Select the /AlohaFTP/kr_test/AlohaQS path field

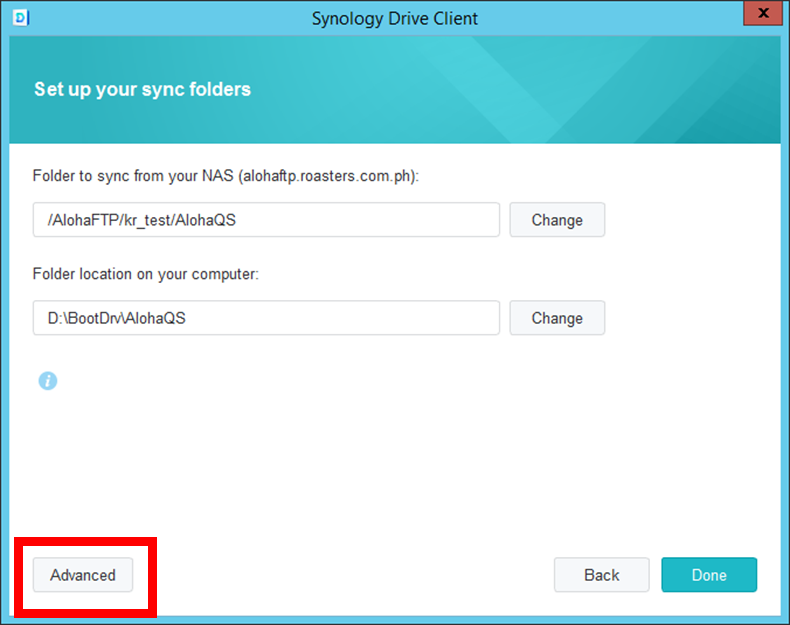click(x=266, y=220)
